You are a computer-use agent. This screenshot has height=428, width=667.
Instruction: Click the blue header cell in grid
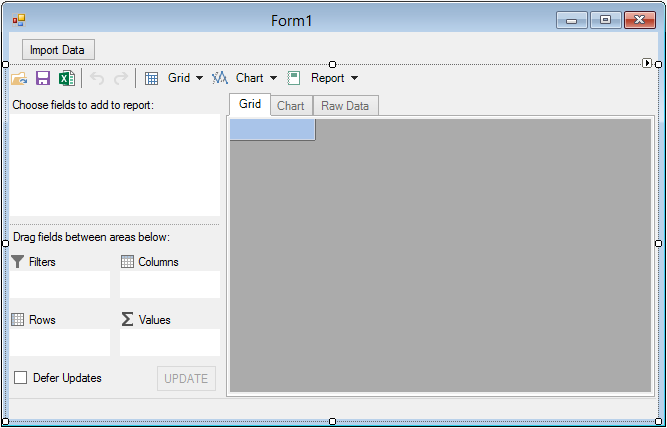pos(272,129)
